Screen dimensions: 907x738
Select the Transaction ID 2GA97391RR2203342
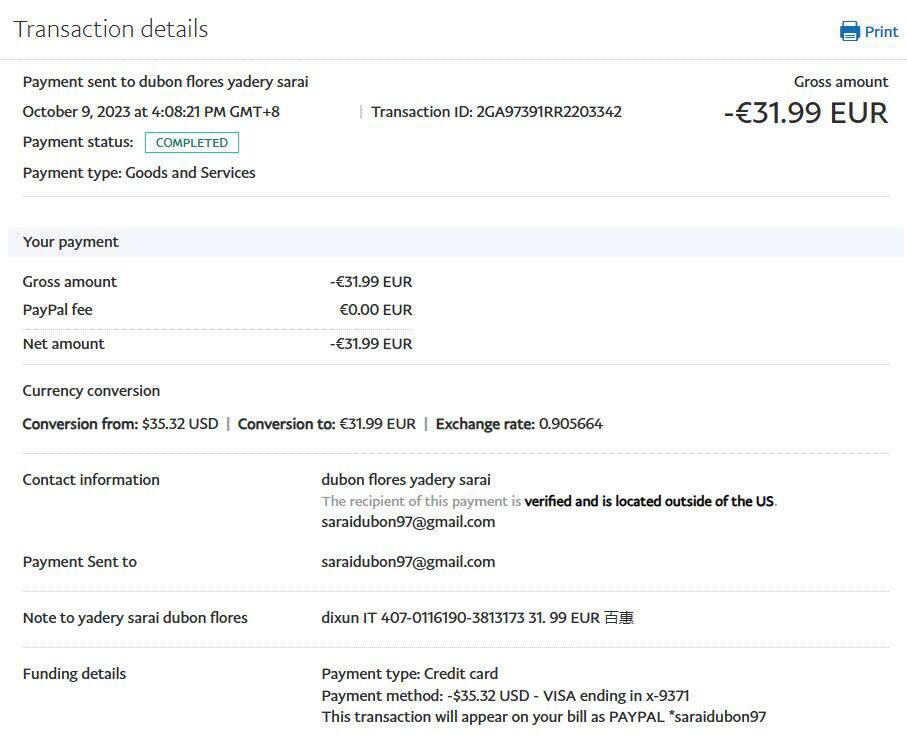(549, 112)
